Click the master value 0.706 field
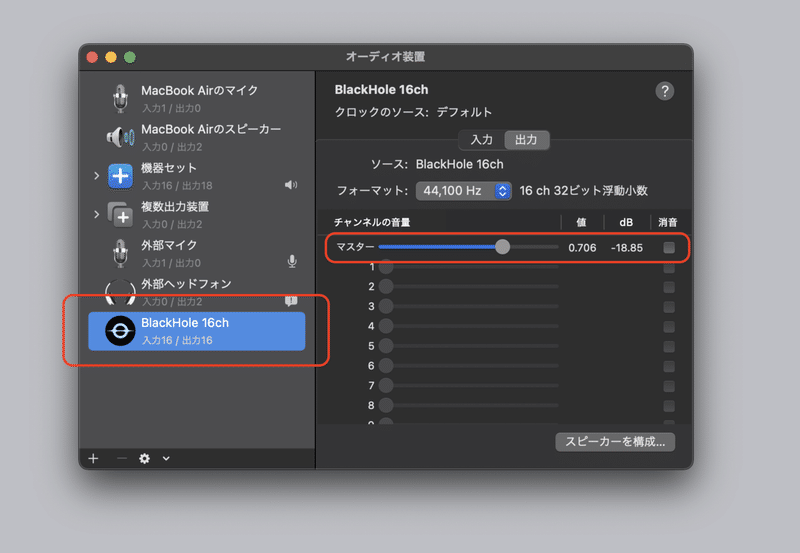The height and width of the screenshot is (553, 800). point(582,248)
